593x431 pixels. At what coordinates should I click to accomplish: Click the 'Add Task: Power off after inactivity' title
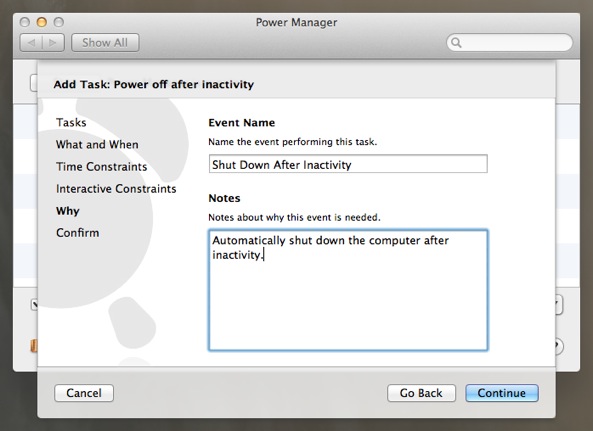tap(154, 84)
